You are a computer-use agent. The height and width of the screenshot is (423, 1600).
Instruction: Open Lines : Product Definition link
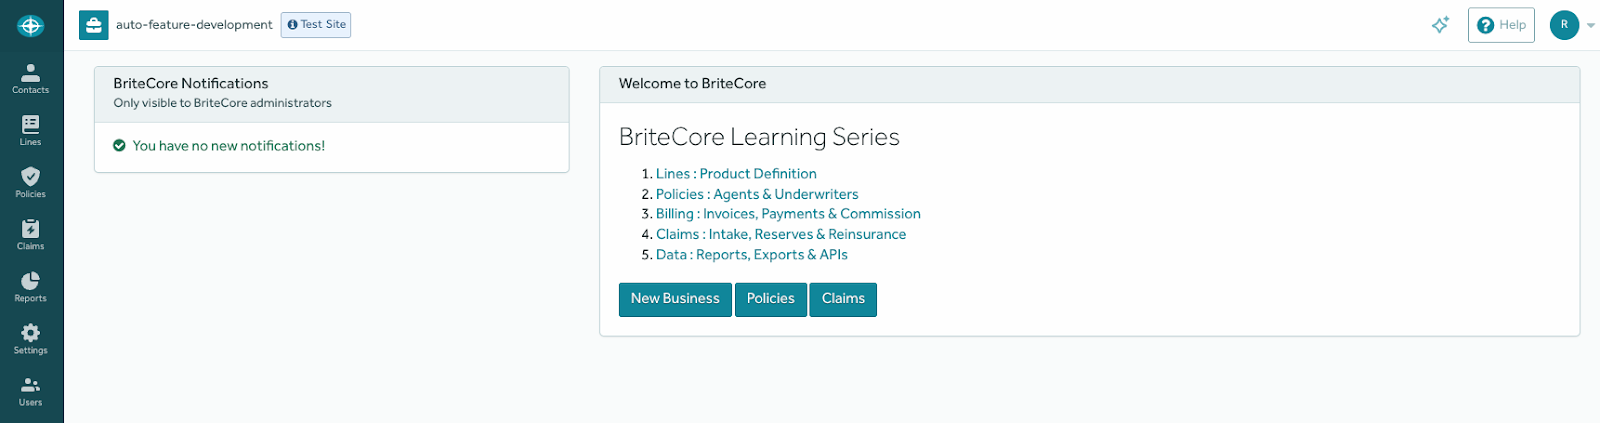click(736, 174)
